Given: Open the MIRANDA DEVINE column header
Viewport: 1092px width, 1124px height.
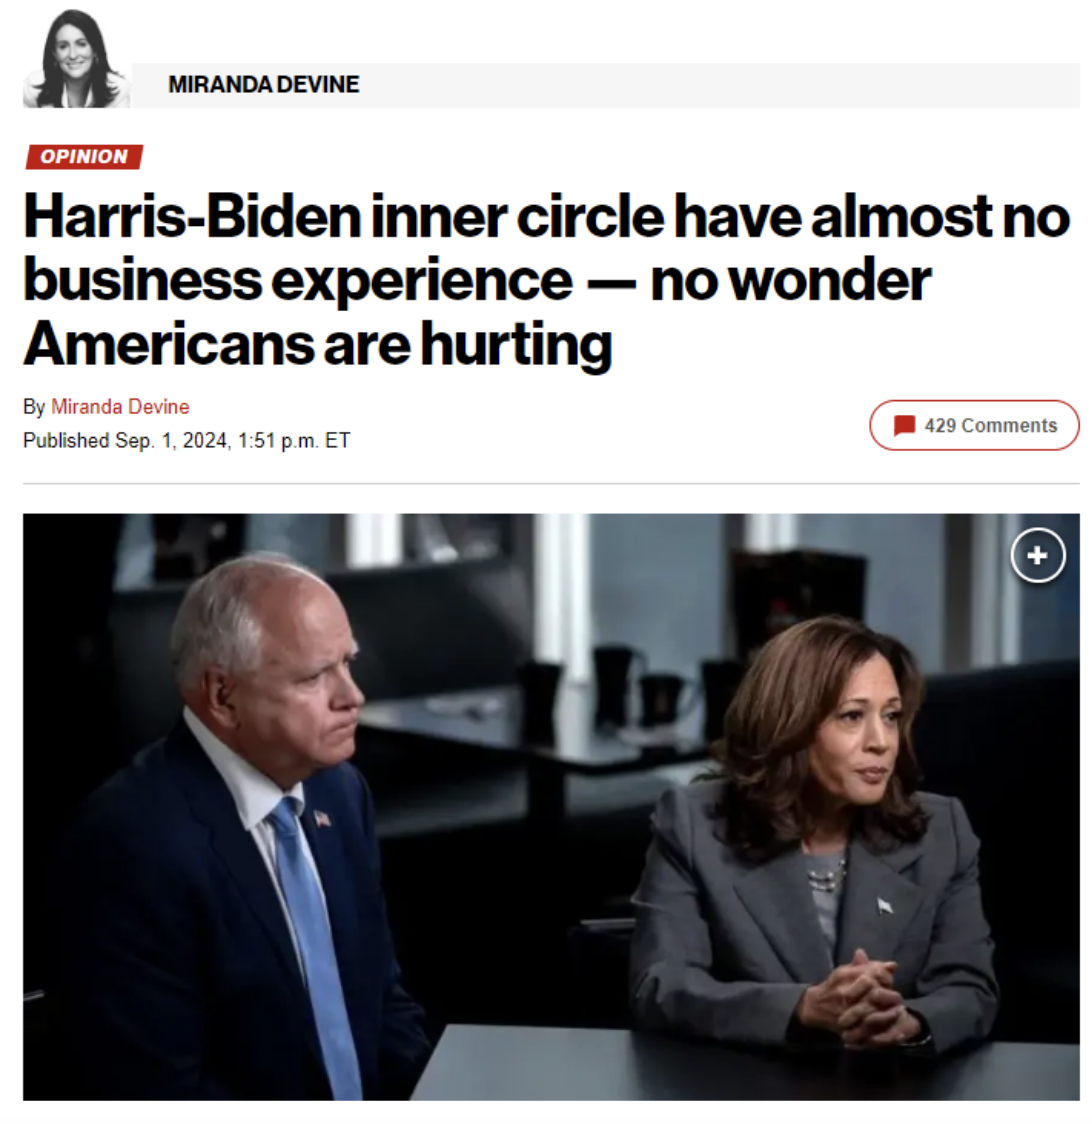Looking at the screenshot, I should coord(264,85).
